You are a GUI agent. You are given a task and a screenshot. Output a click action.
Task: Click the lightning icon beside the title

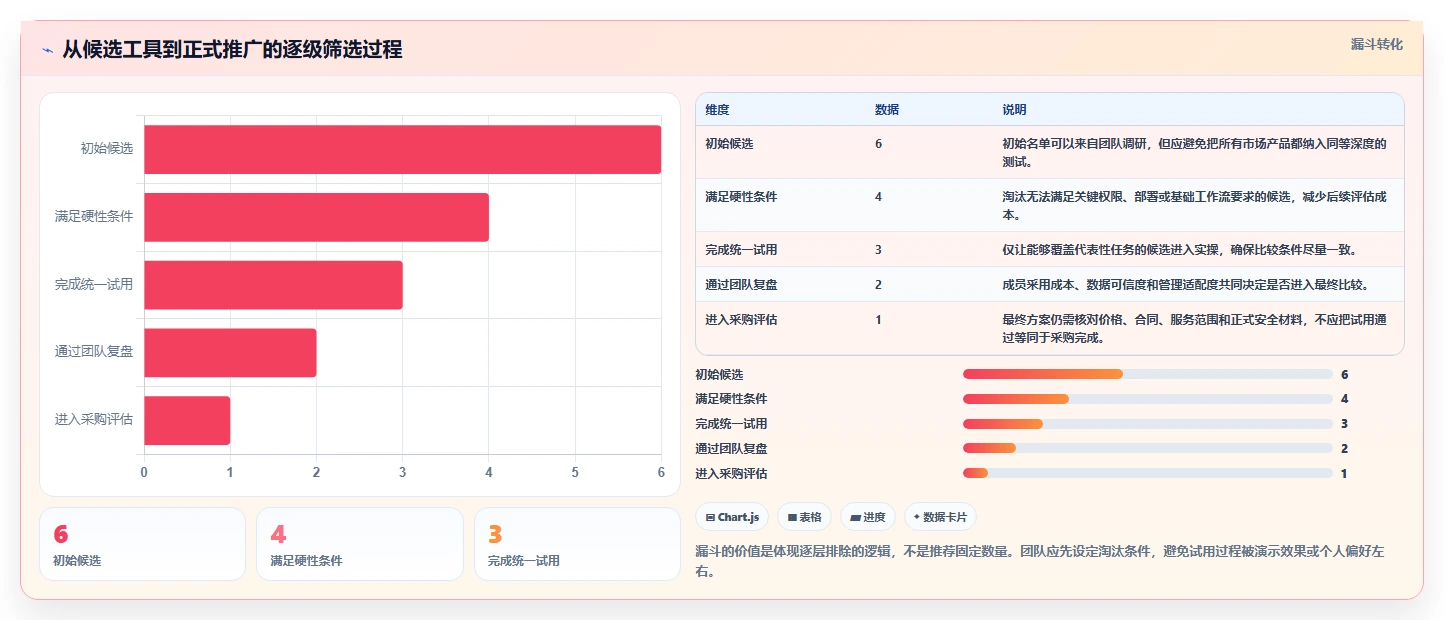click(x=47, y=50)
